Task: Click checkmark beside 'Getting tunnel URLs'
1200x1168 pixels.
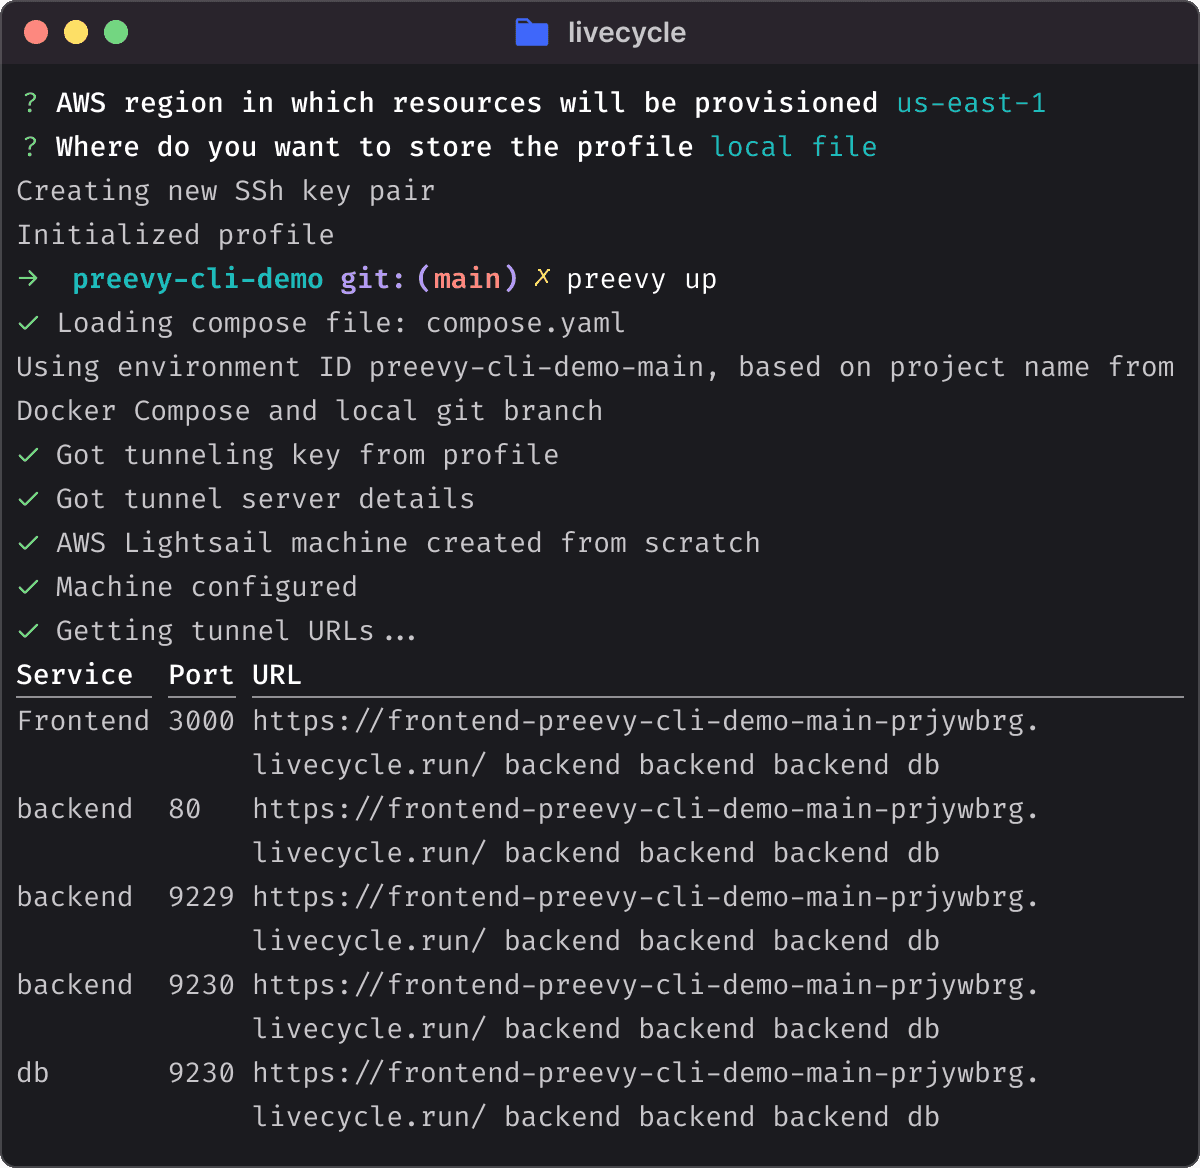Action: [x=29, y=631]
